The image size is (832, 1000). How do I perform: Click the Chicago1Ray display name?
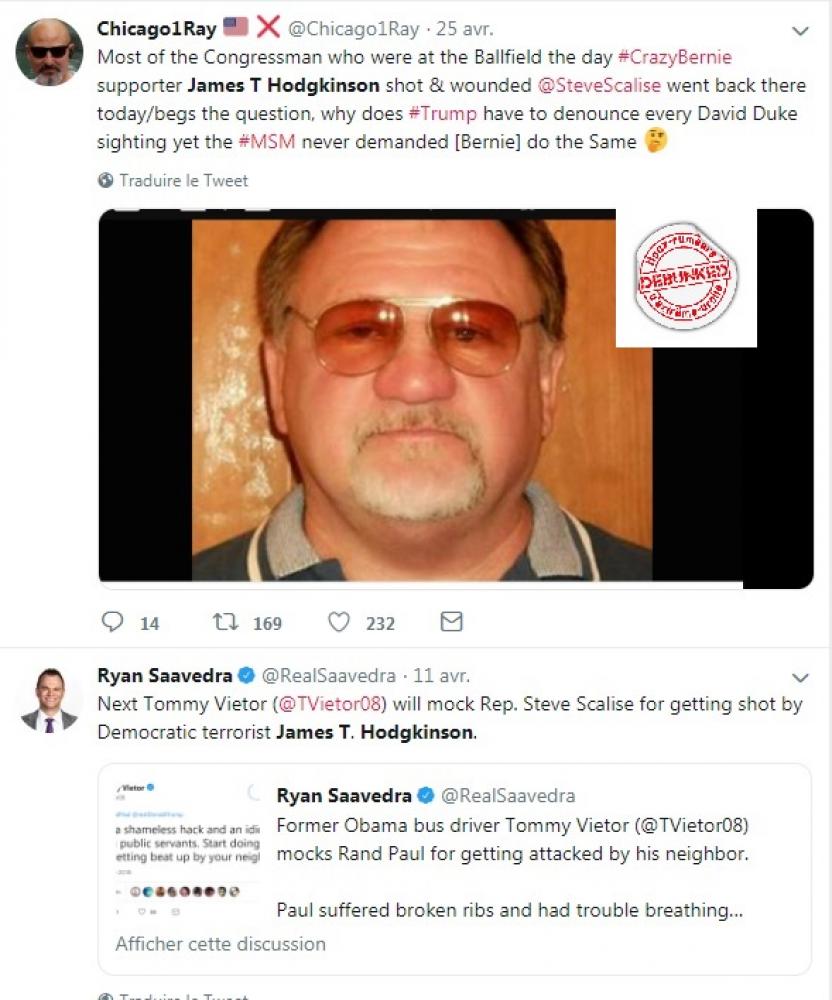click(155, 28)
